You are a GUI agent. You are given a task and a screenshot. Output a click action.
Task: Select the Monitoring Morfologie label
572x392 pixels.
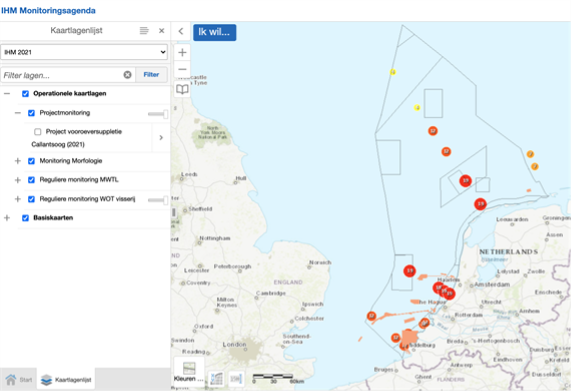(x=71, y=161)
